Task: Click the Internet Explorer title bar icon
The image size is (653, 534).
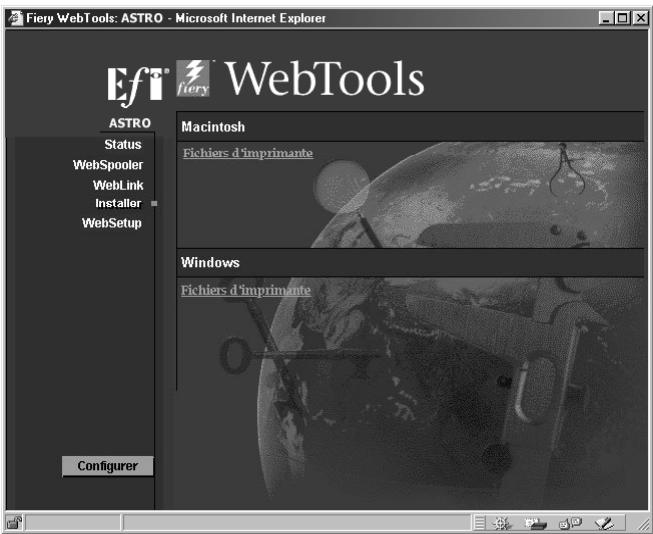Action: point(16,18)
